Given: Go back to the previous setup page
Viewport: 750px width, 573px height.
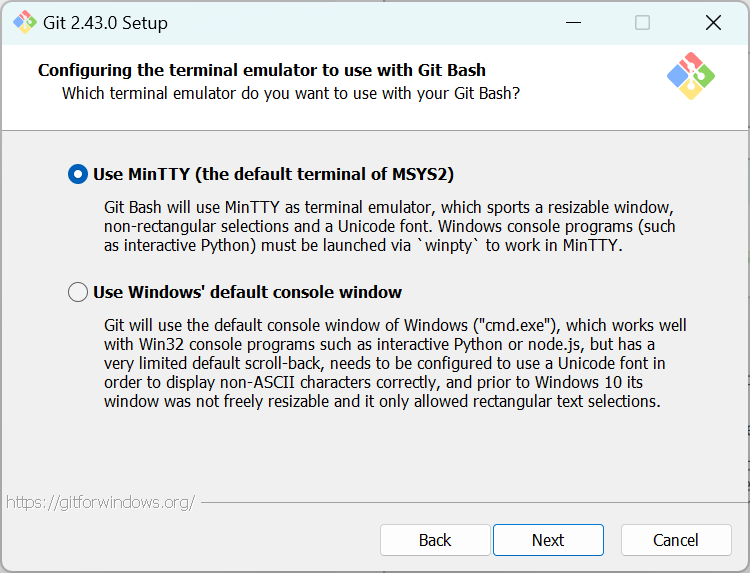Looking at the screenshot, I should (435, 540).
